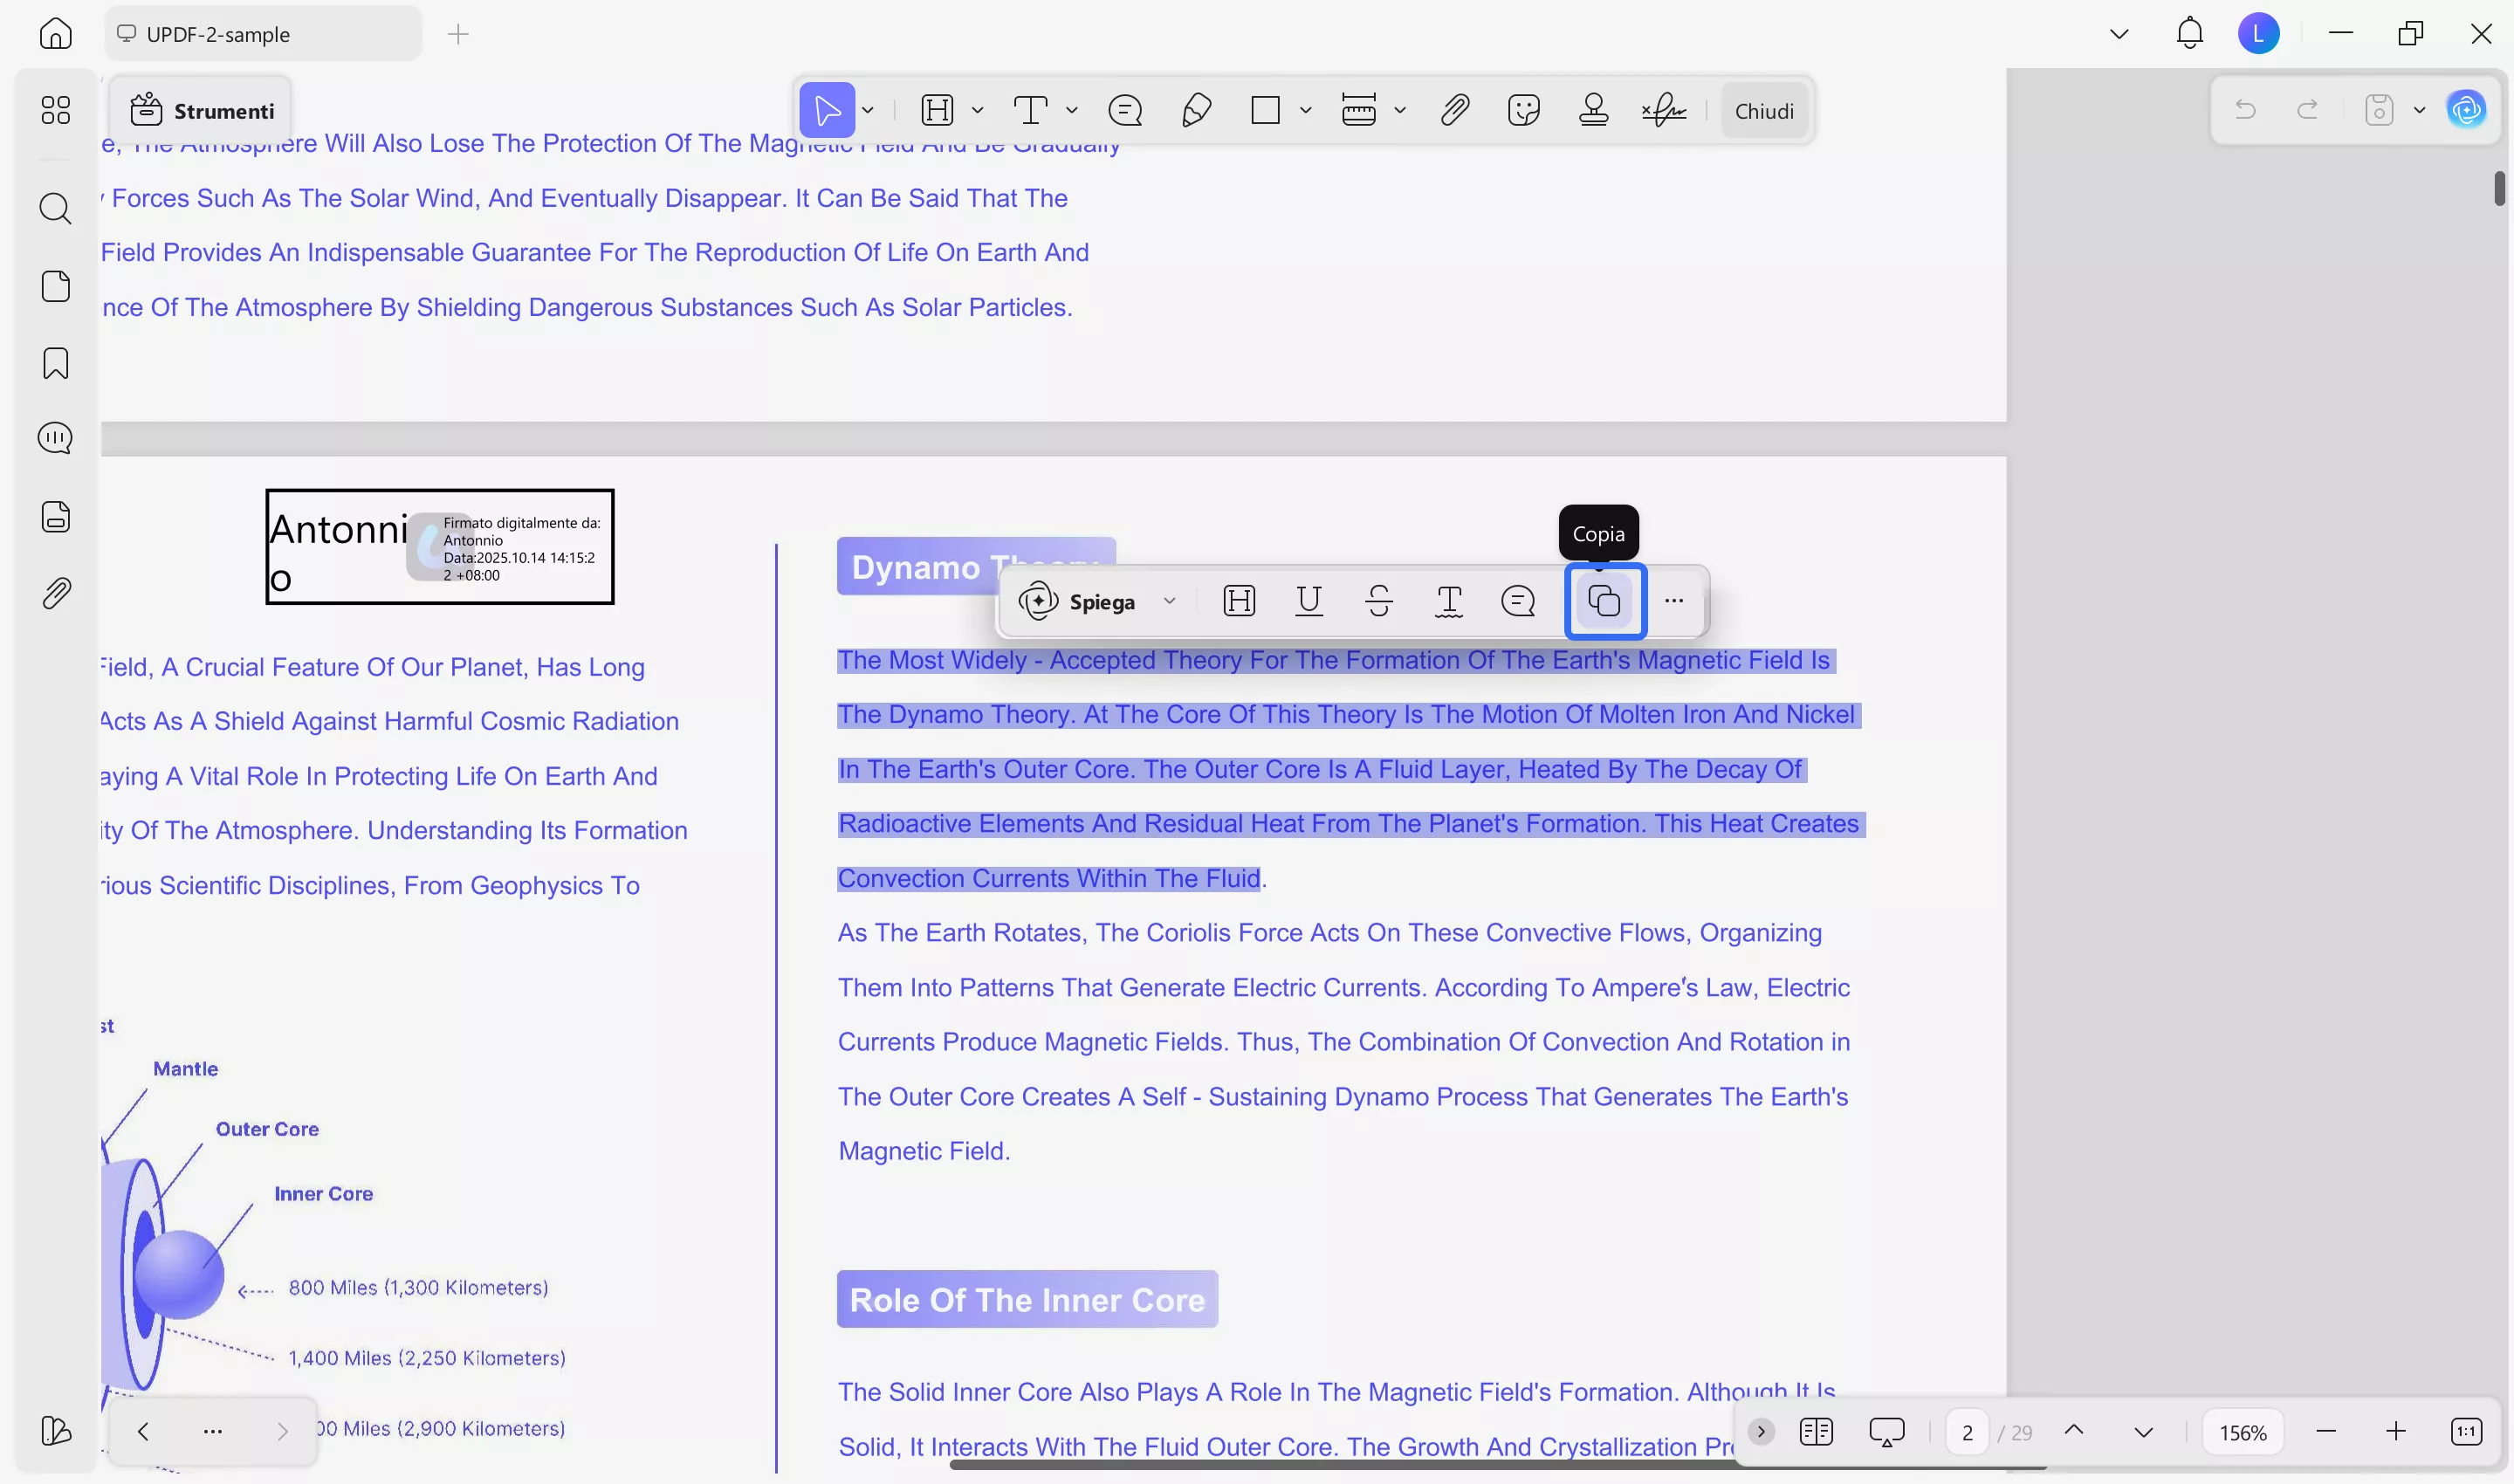This screenshot has width=2514, height=1484.
Task: Click the undo icon
Action: coord(2245,110)
